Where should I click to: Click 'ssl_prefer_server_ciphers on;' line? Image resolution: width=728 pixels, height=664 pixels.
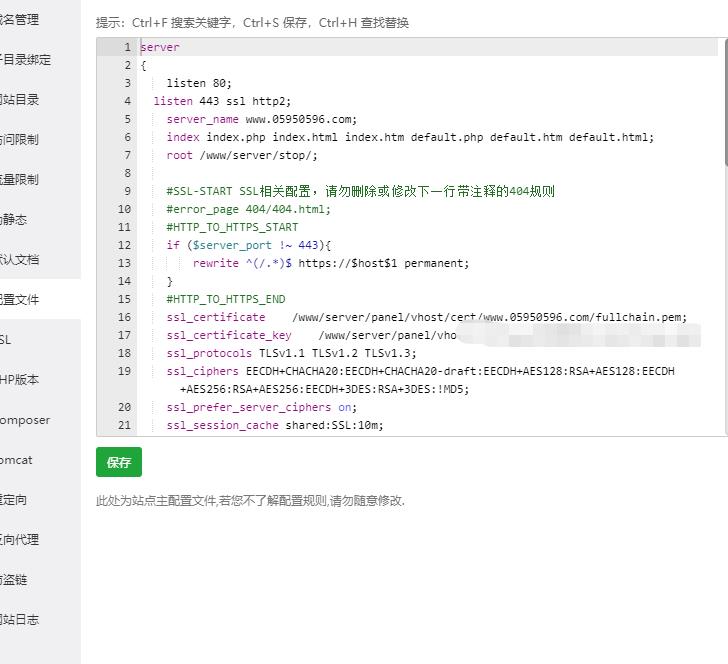coord(262,407)
